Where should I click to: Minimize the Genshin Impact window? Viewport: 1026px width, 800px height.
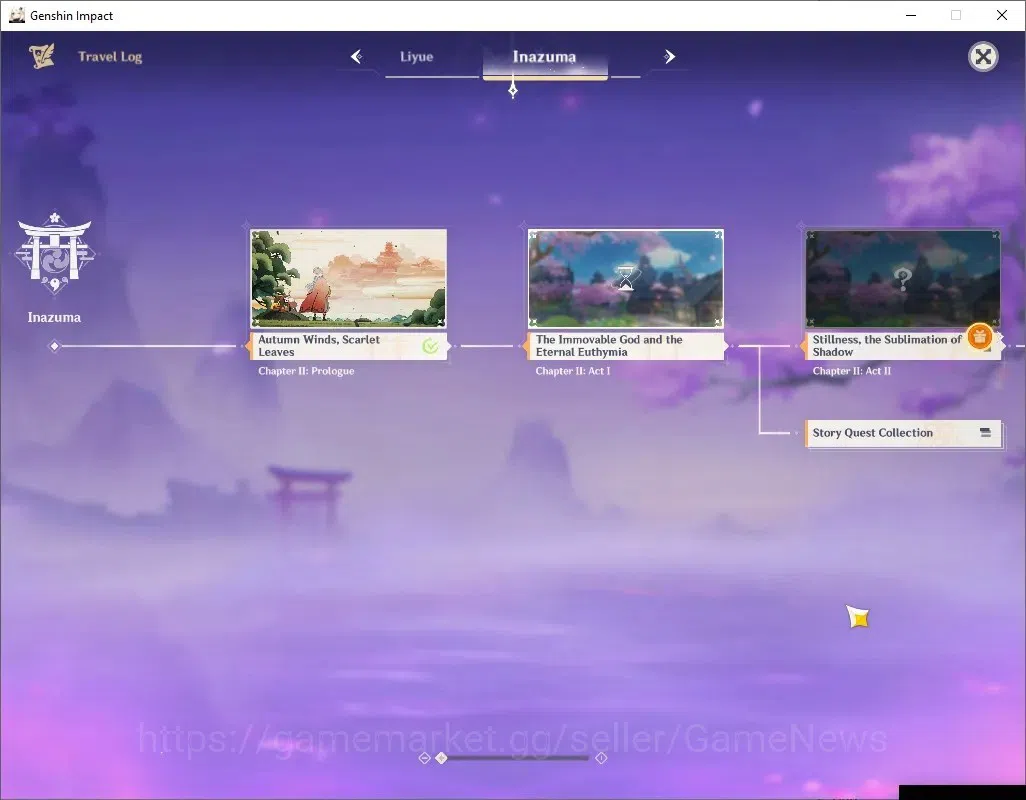point(910,15)
